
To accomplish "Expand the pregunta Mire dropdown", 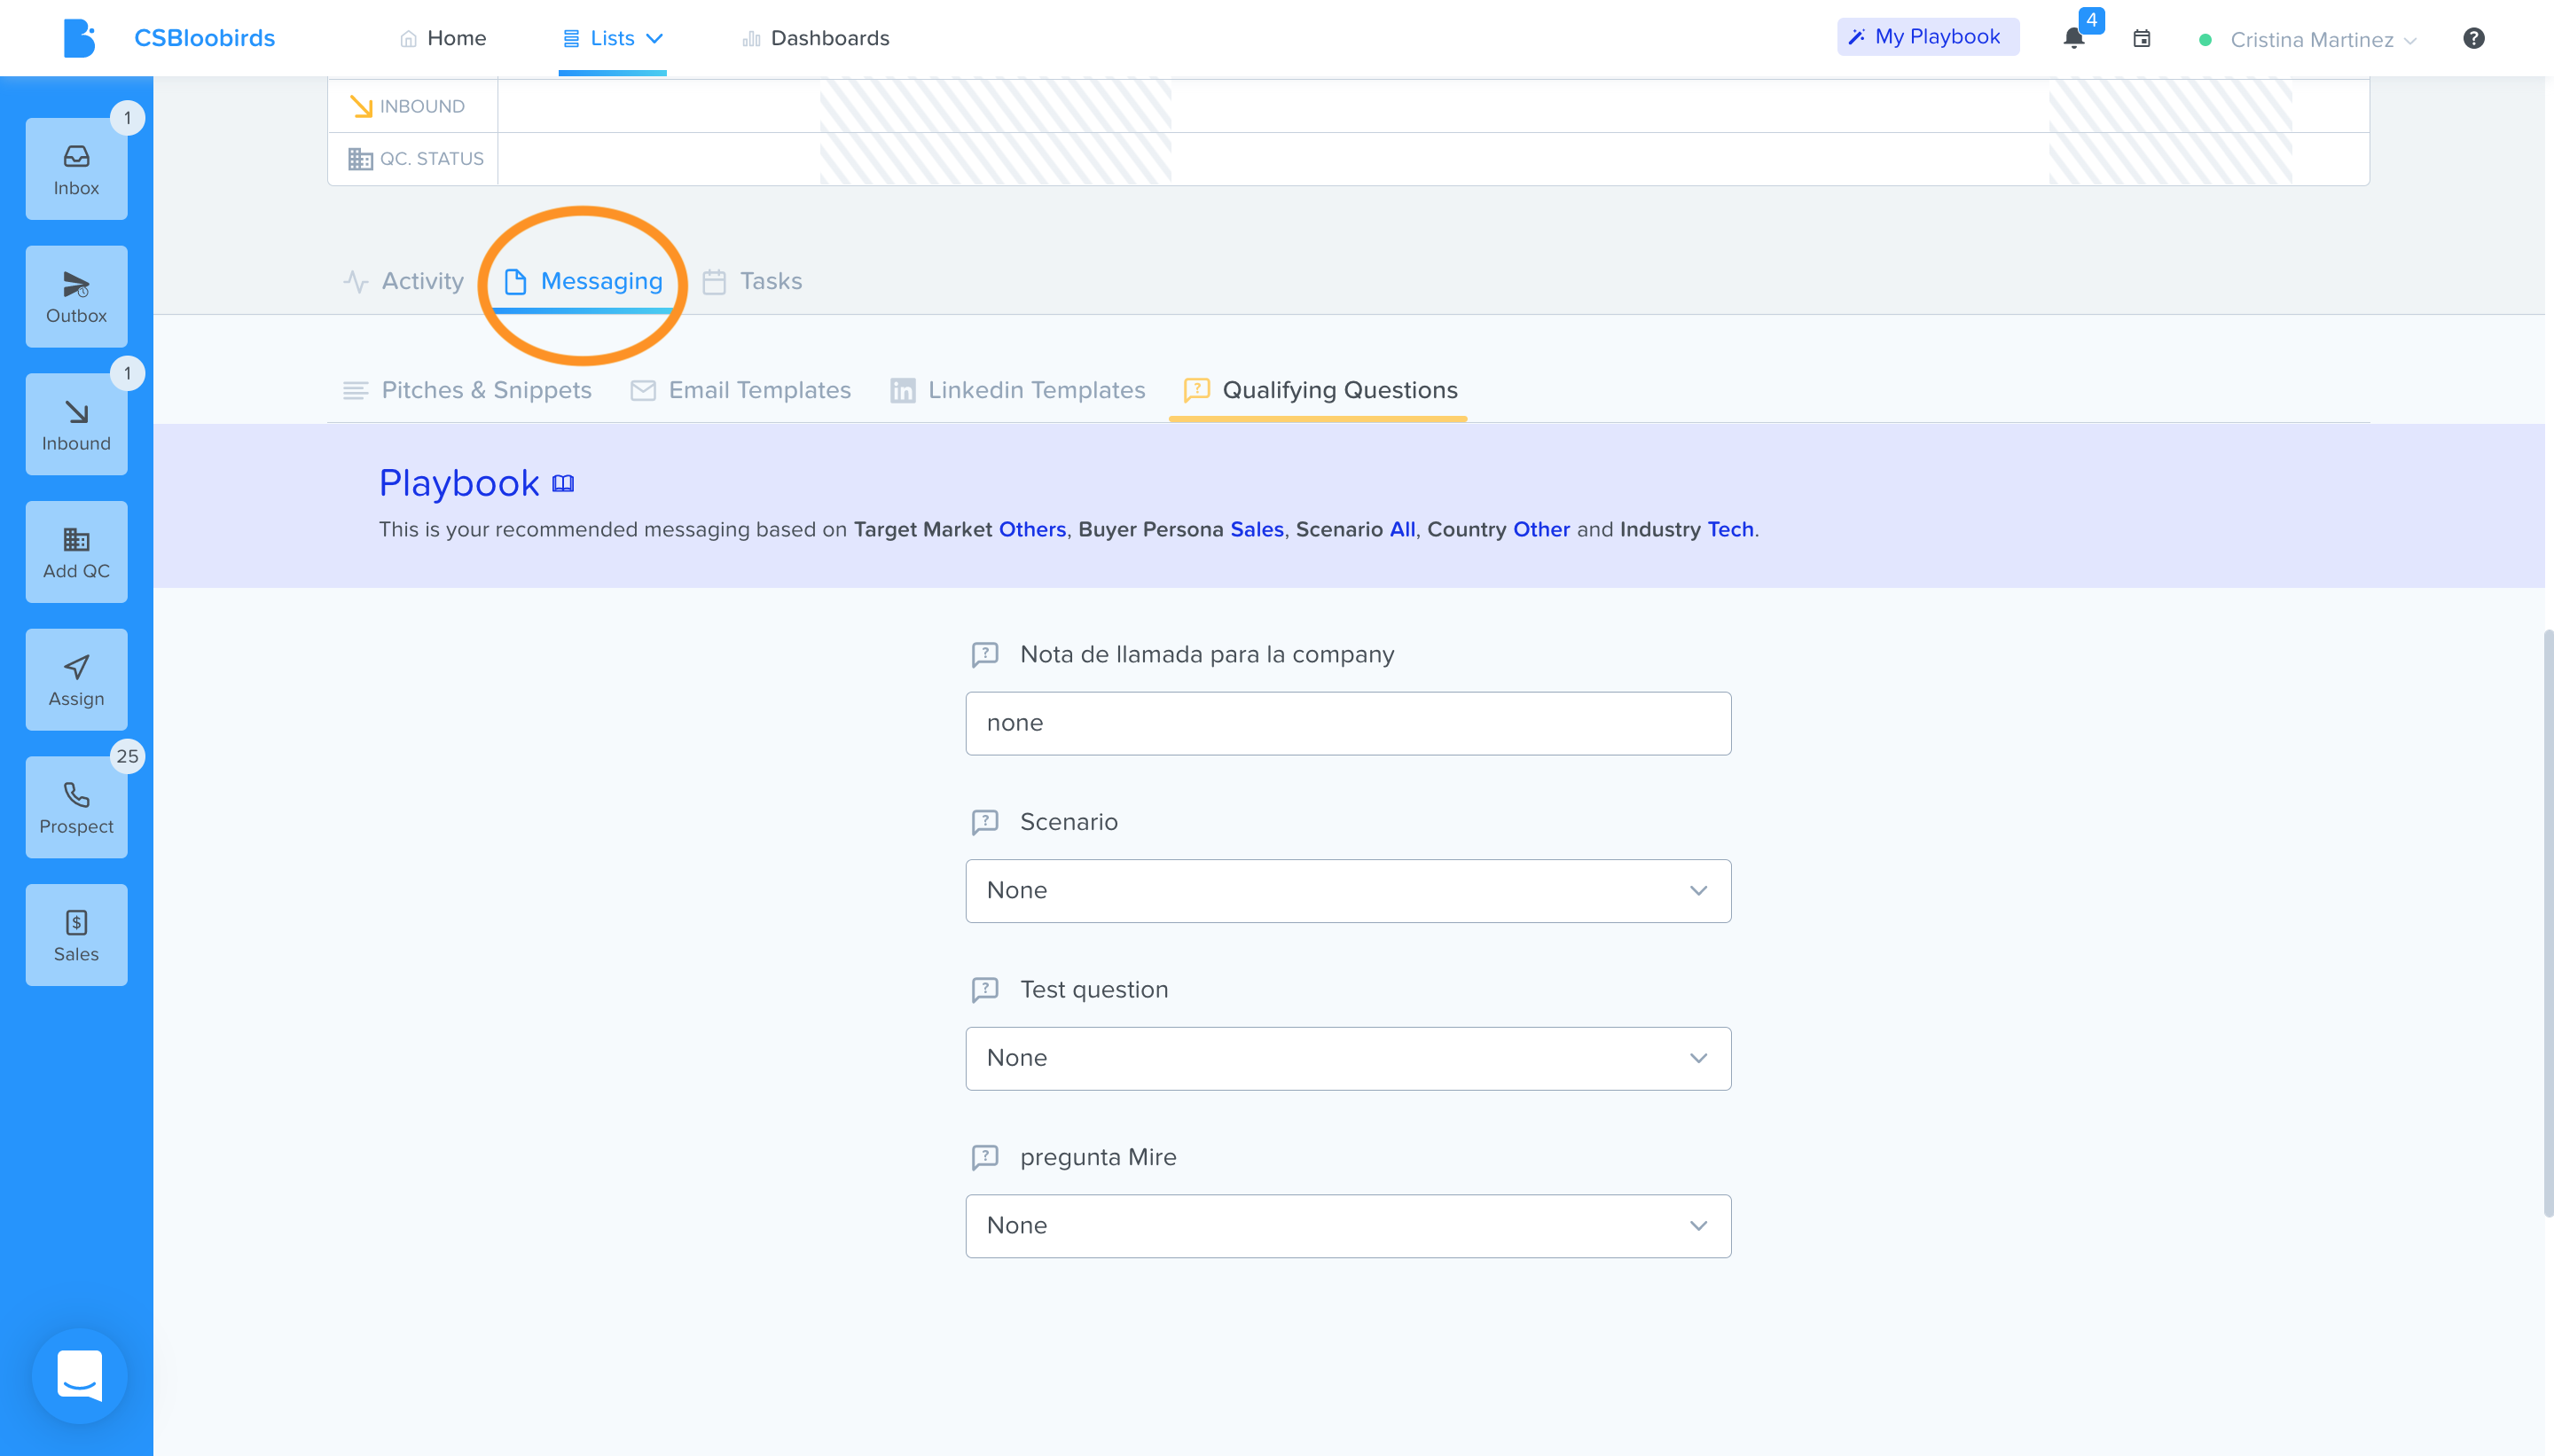I will 1348,1226.
